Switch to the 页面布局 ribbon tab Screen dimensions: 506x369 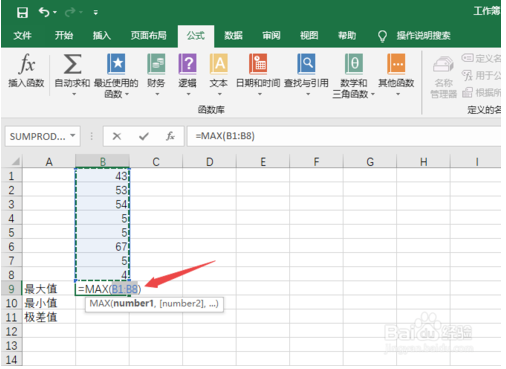(x=148, y=35)
